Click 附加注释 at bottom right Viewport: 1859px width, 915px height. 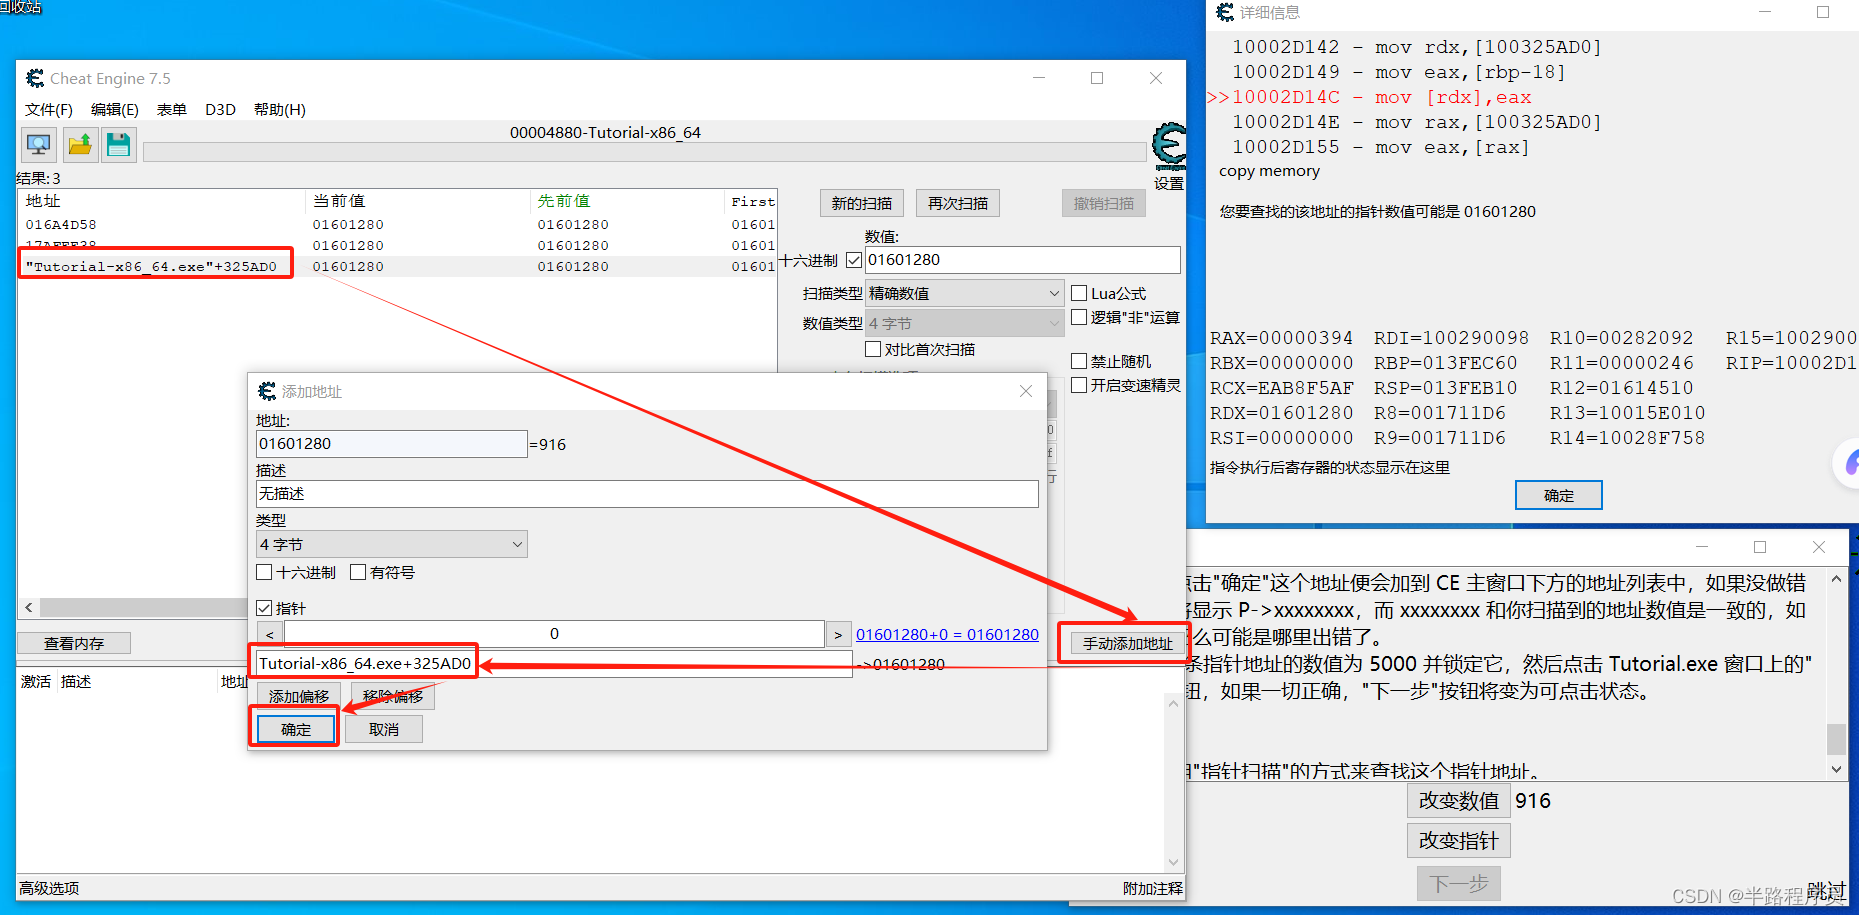point(1152,888)
